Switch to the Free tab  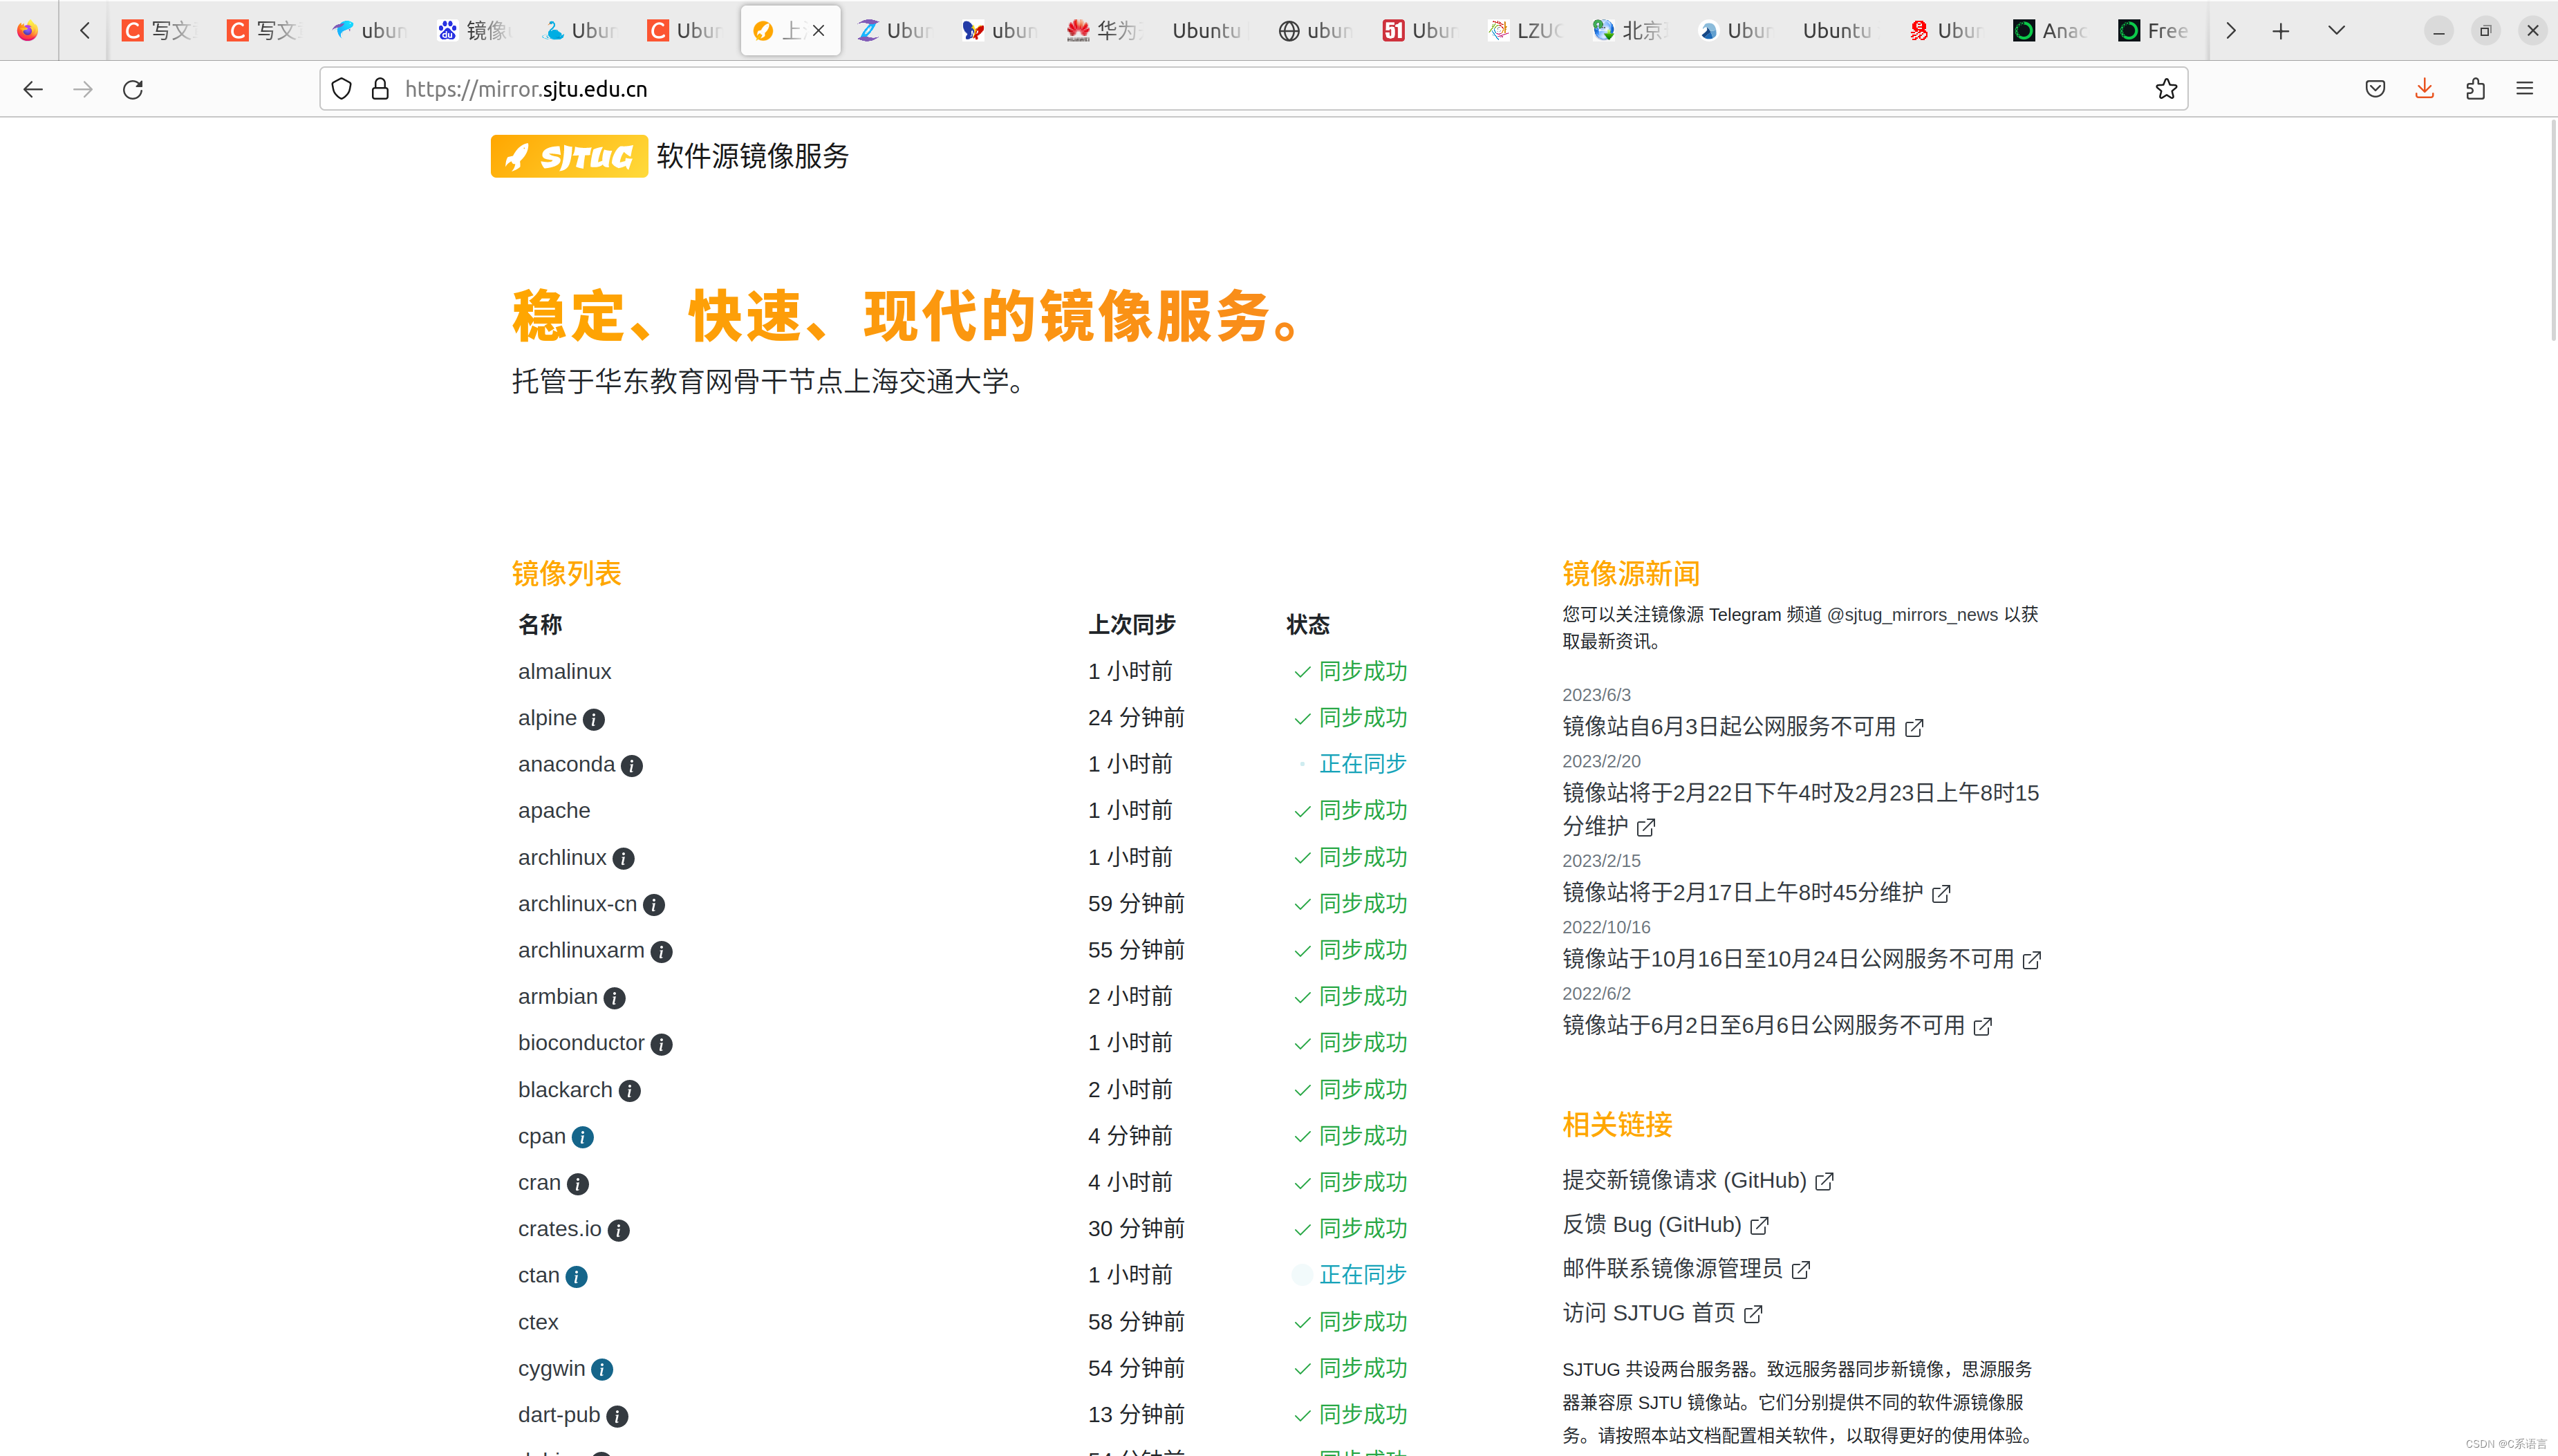coord(2155,31)
